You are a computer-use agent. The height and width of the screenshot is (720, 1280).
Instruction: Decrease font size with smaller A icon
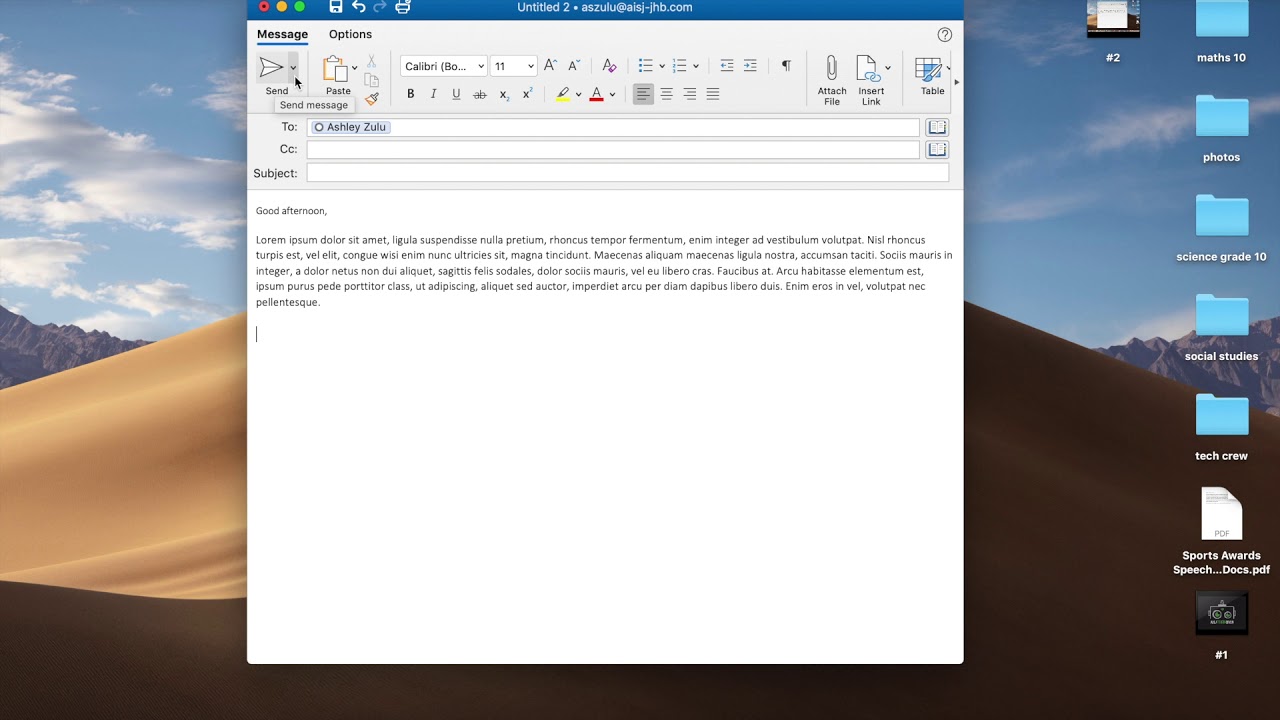[x=574, y=66]
